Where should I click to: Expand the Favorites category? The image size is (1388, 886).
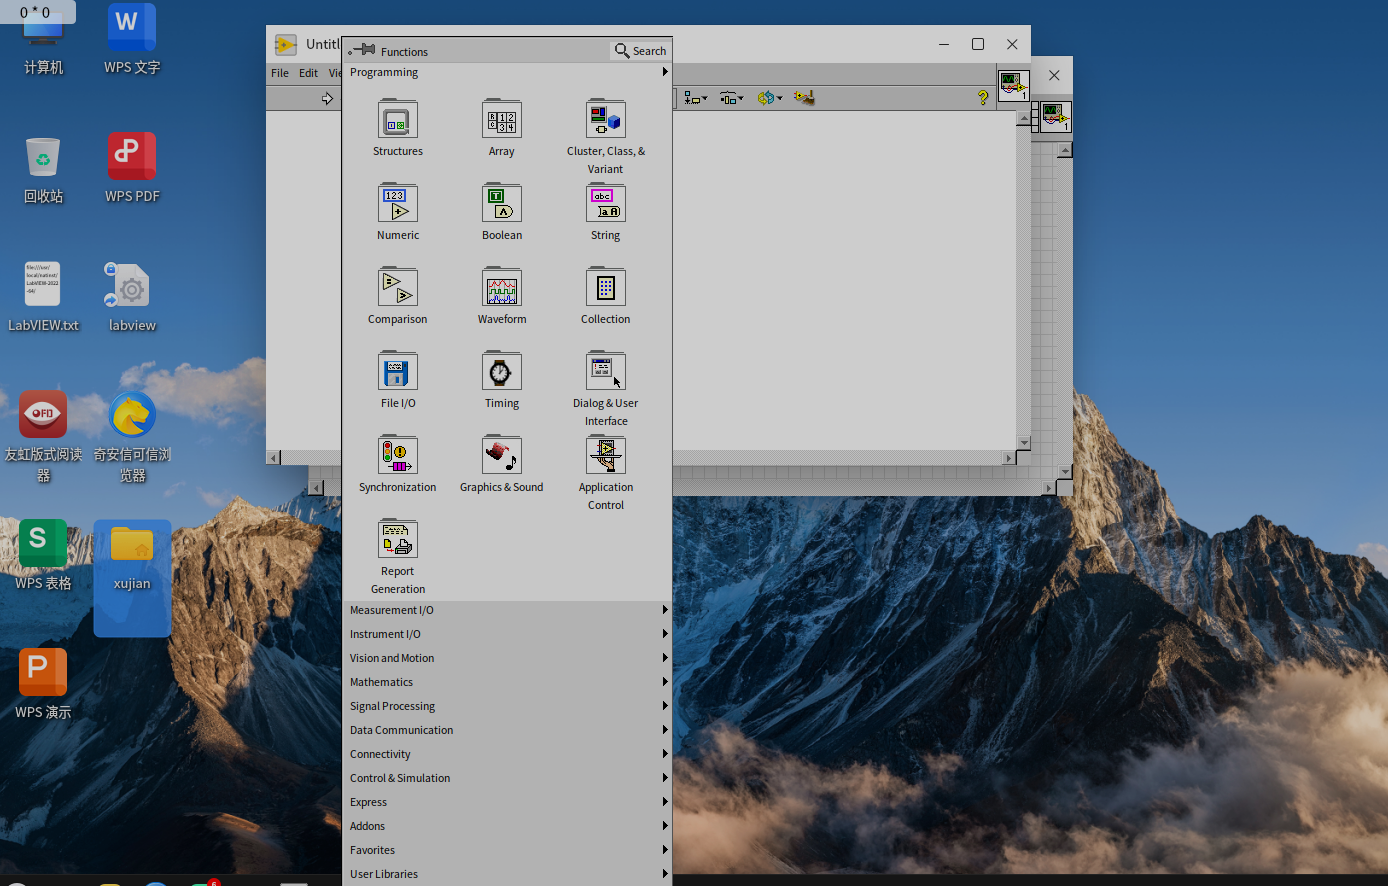[507, 850]
